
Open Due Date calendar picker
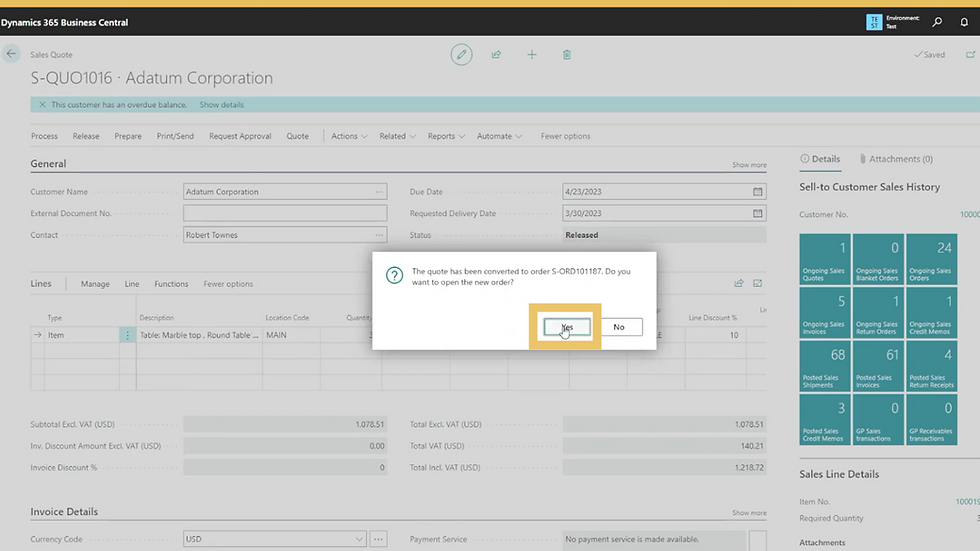[x=758, y=192]
